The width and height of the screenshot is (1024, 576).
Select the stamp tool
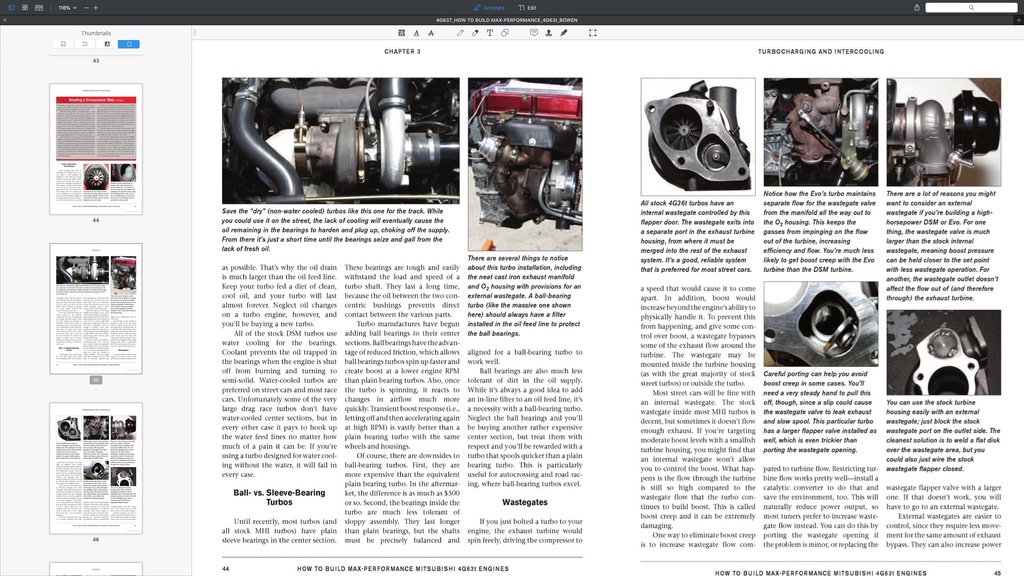point(549,33)
